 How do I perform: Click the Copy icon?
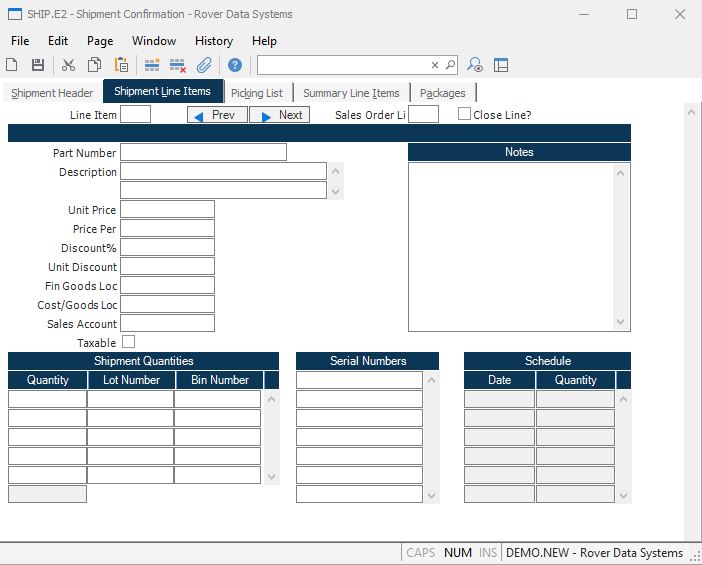click(94, 65)
